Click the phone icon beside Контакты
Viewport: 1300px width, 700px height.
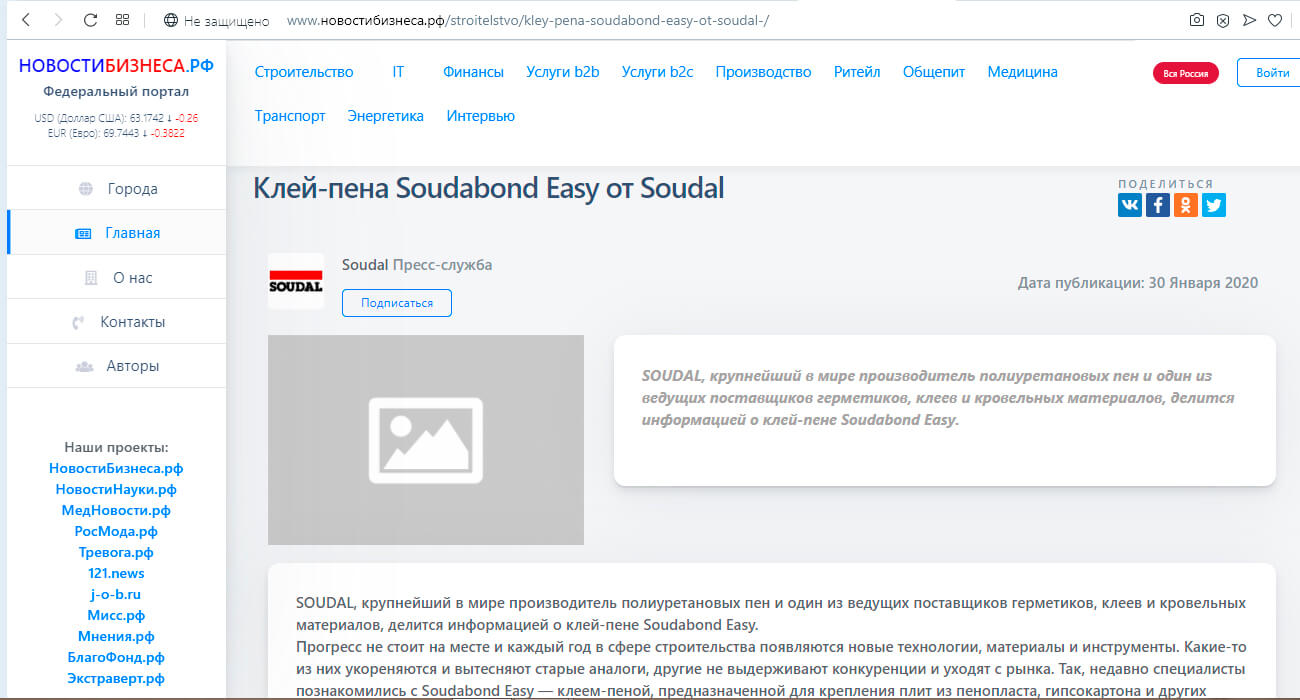pos(78,322)
